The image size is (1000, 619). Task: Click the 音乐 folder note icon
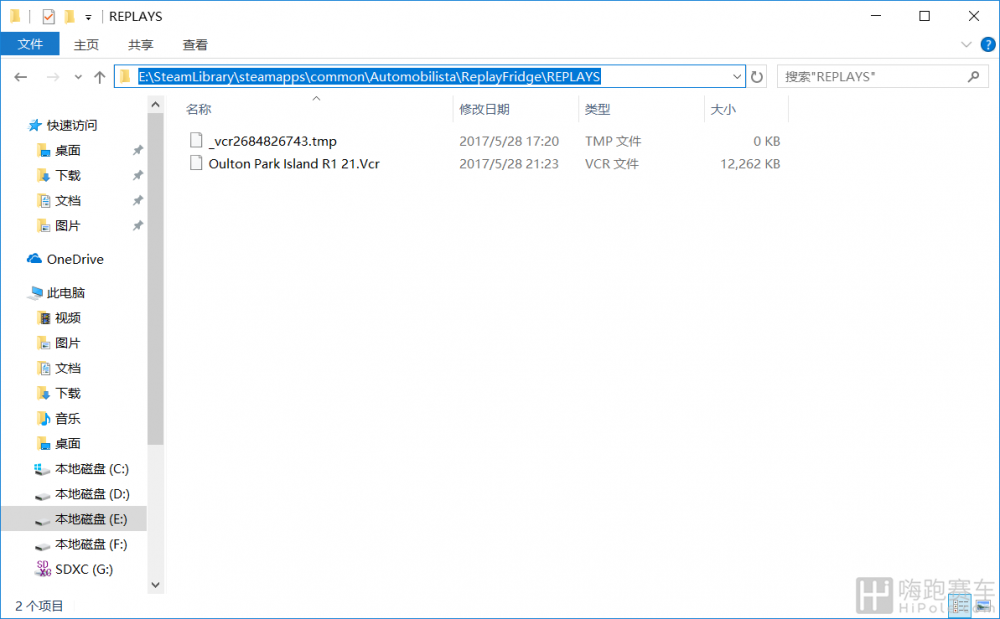pos(43,419)
